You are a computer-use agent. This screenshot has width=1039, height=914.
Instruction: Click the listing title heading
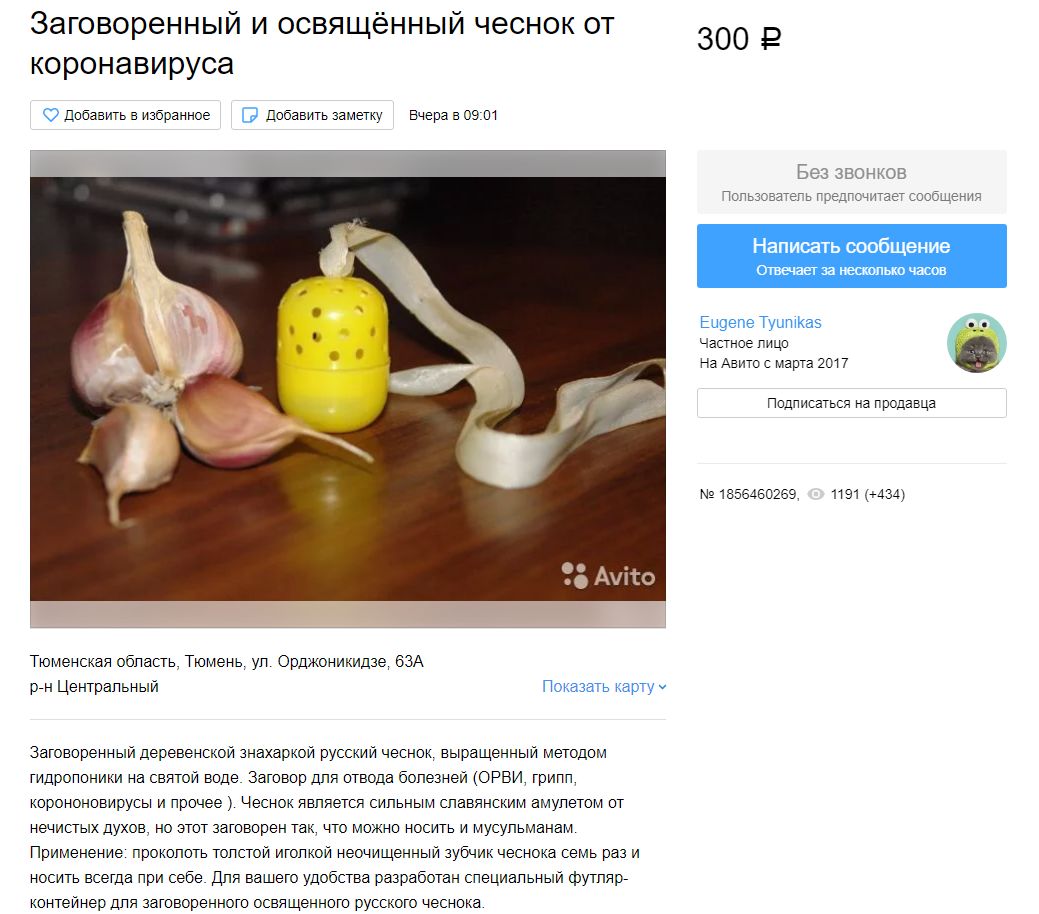pyautogui.click(x=322, y=44)
